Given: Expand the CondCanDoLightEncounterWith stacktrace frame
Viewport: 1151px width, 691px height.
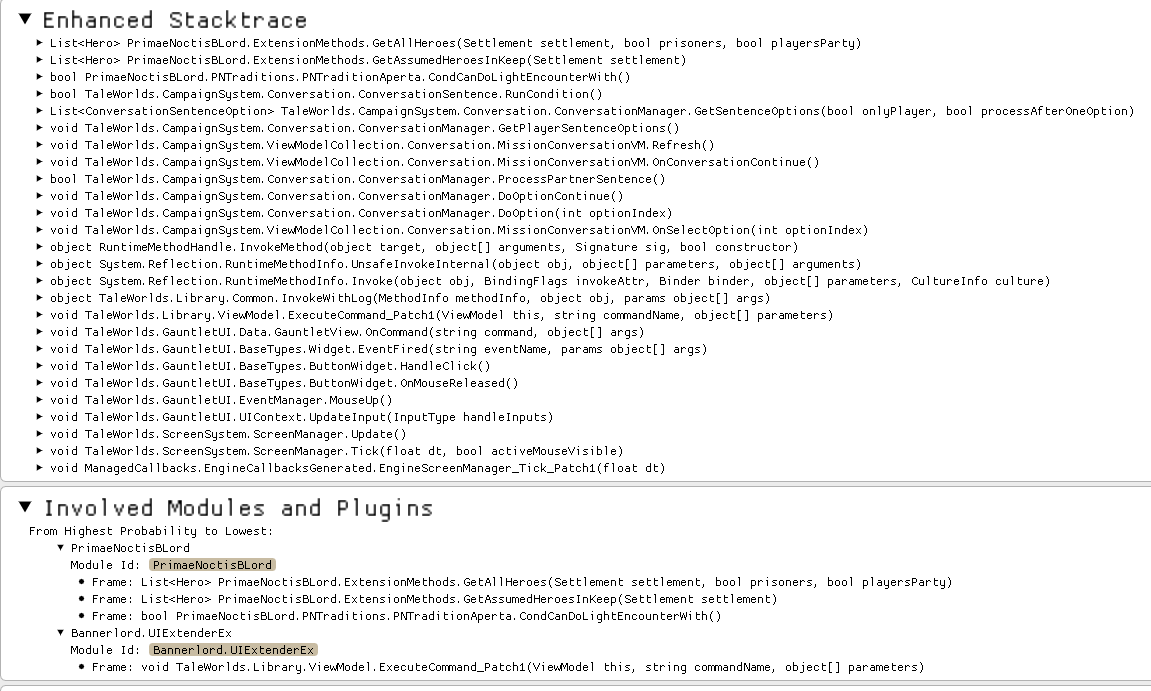Looking at the screenshot, I should [40, 77].
